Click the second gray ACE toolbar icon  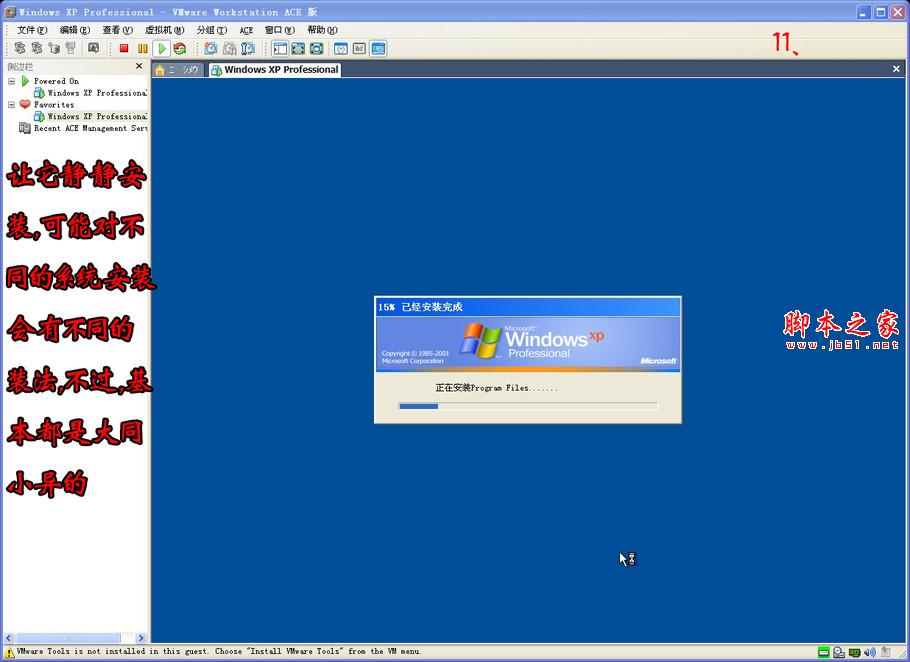[37, 48]
